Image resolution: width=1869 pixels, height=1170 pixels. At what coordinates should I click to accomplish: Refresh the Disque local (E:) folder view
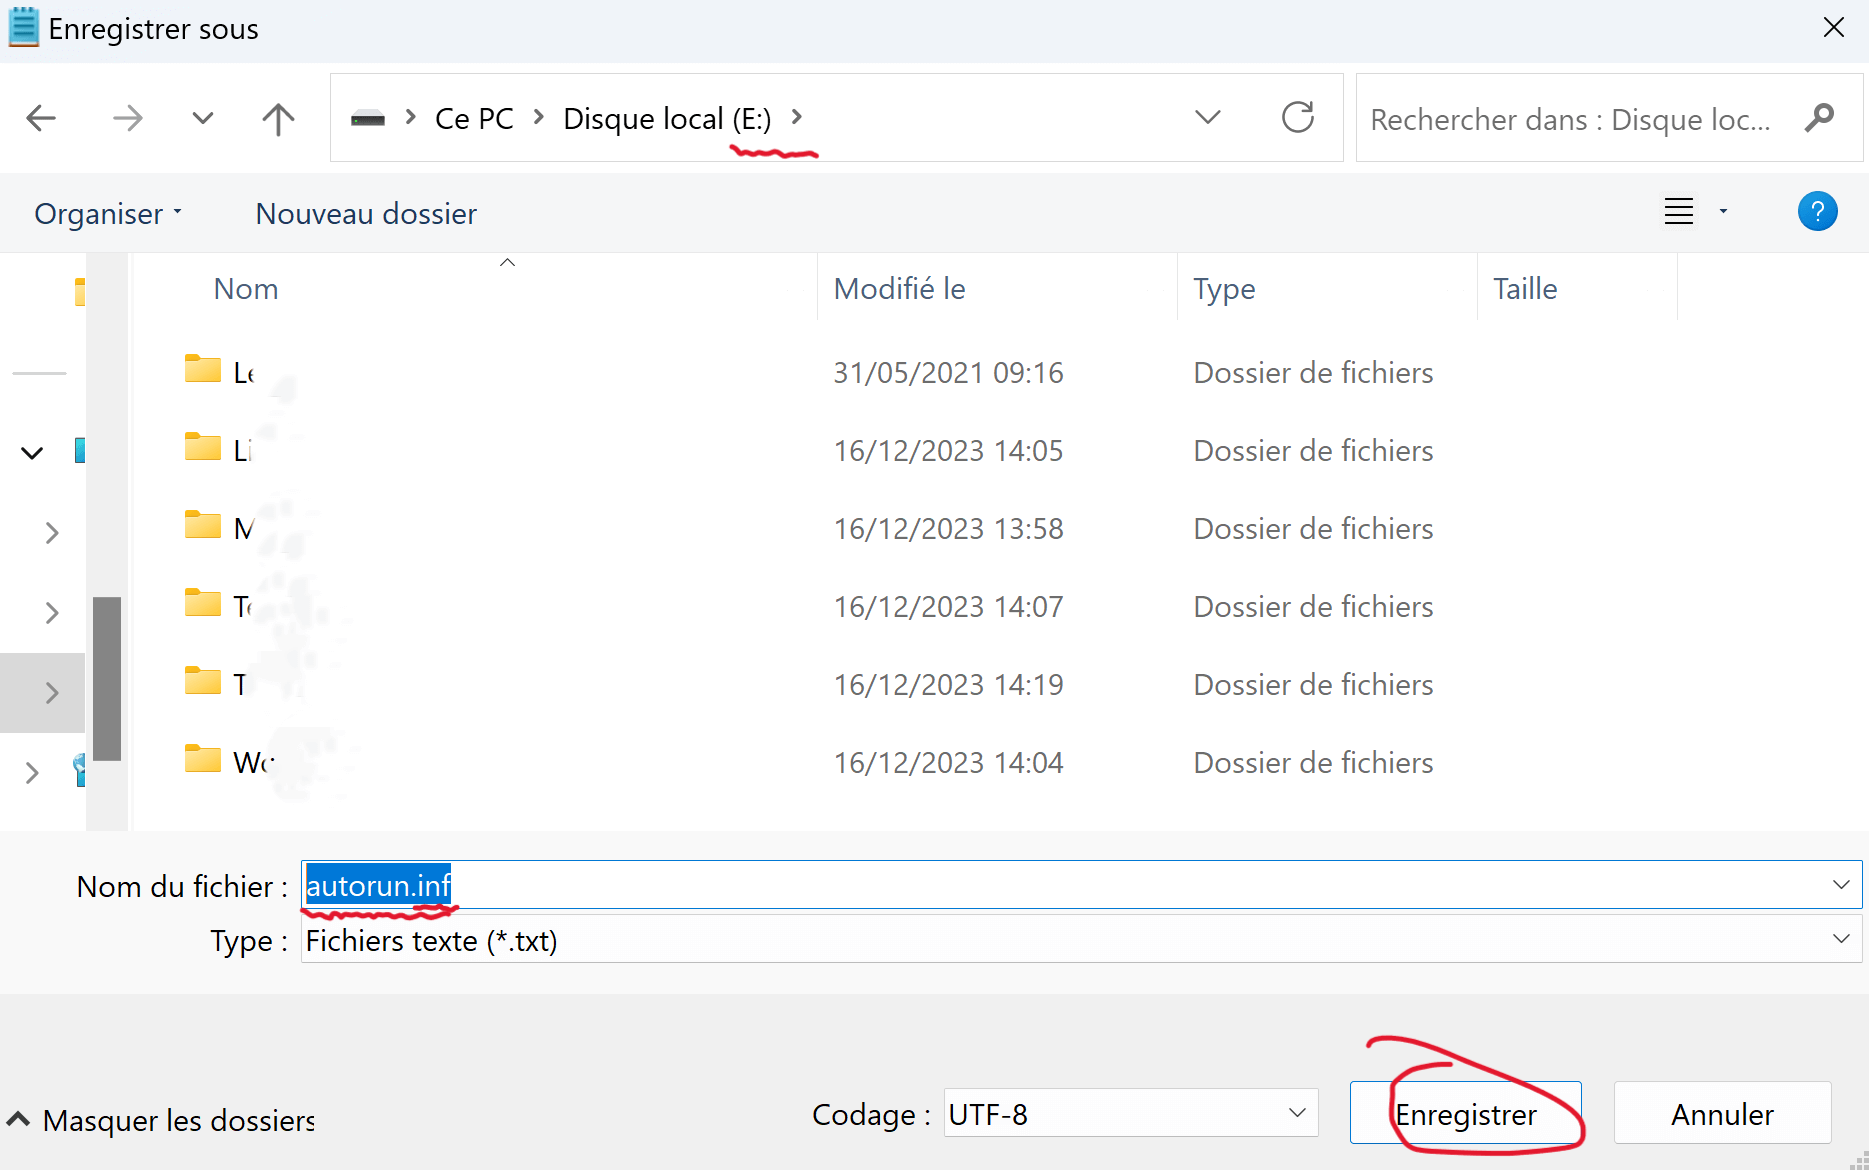(x=1297, y=118)
